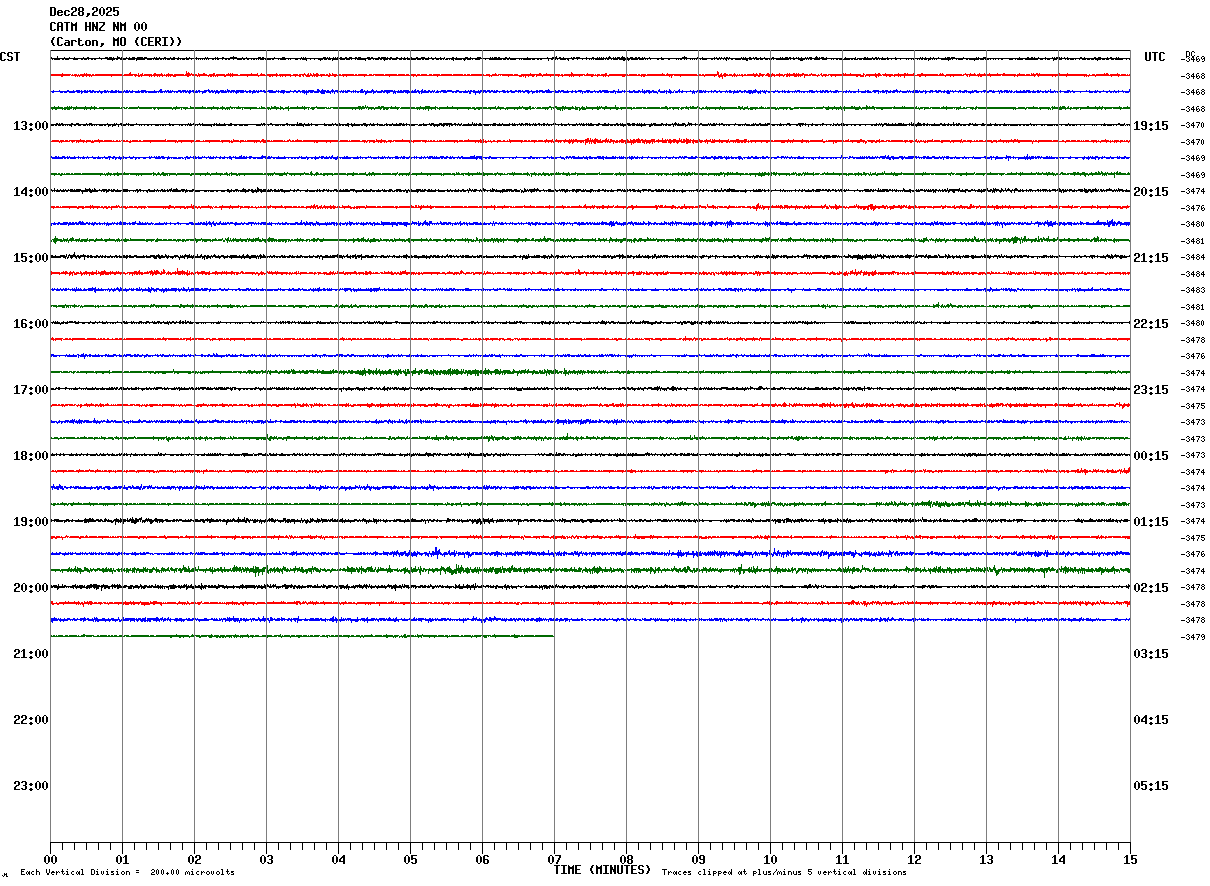Click the end of the last green trace
Viewport: 1210px width, 886px height.
click(x=553, y=636)
